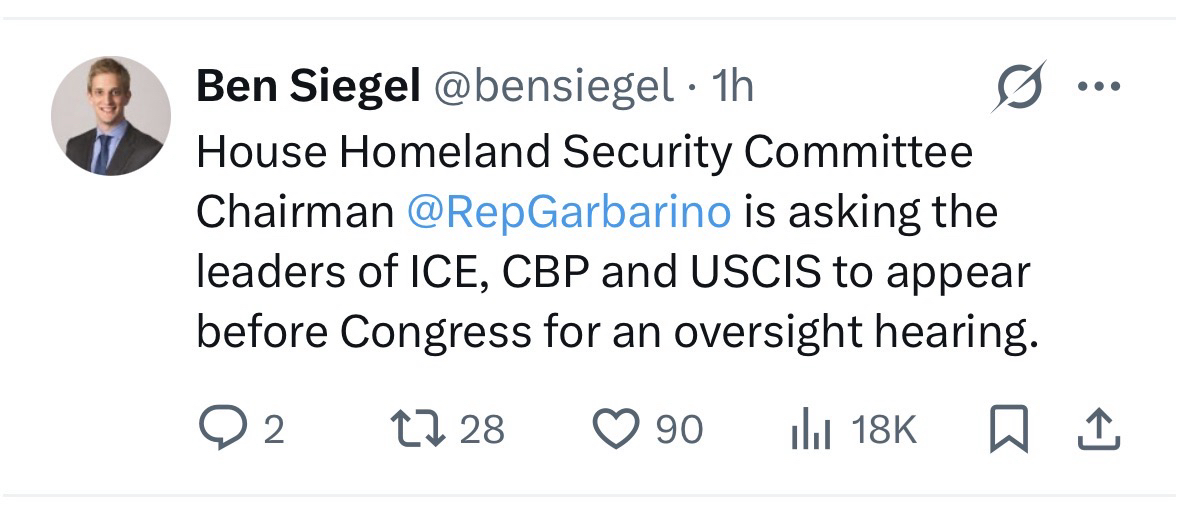Screen dimensions: 1179x509
Task: Click the repost count 28
Action: (483, 430)
